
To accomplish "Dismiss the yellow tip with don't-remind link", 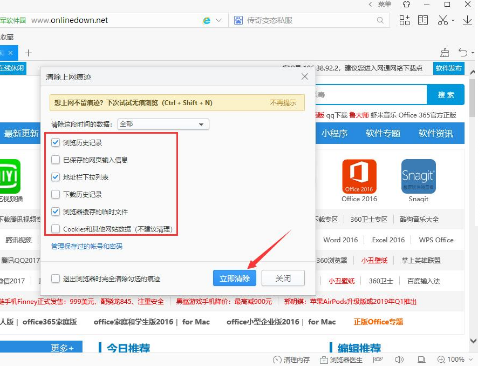I will (283, 103).
